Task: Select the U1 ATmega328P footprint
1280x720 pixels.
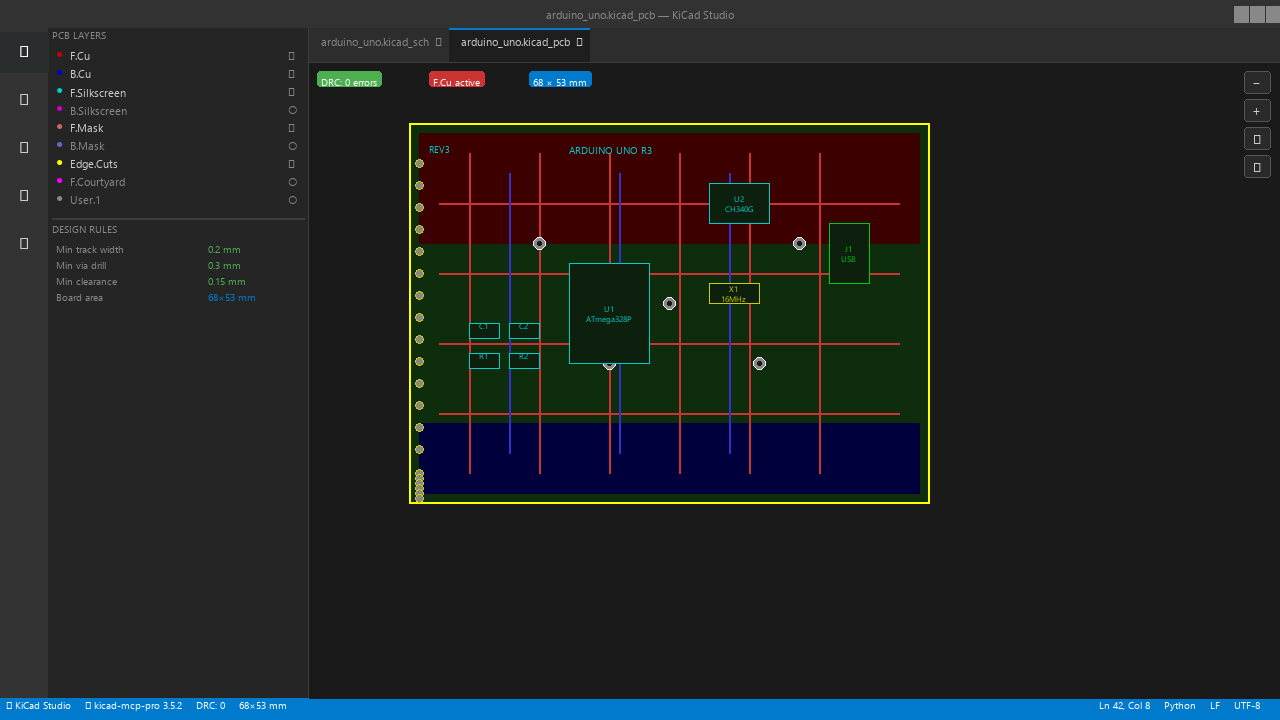Action: [609, 313]
